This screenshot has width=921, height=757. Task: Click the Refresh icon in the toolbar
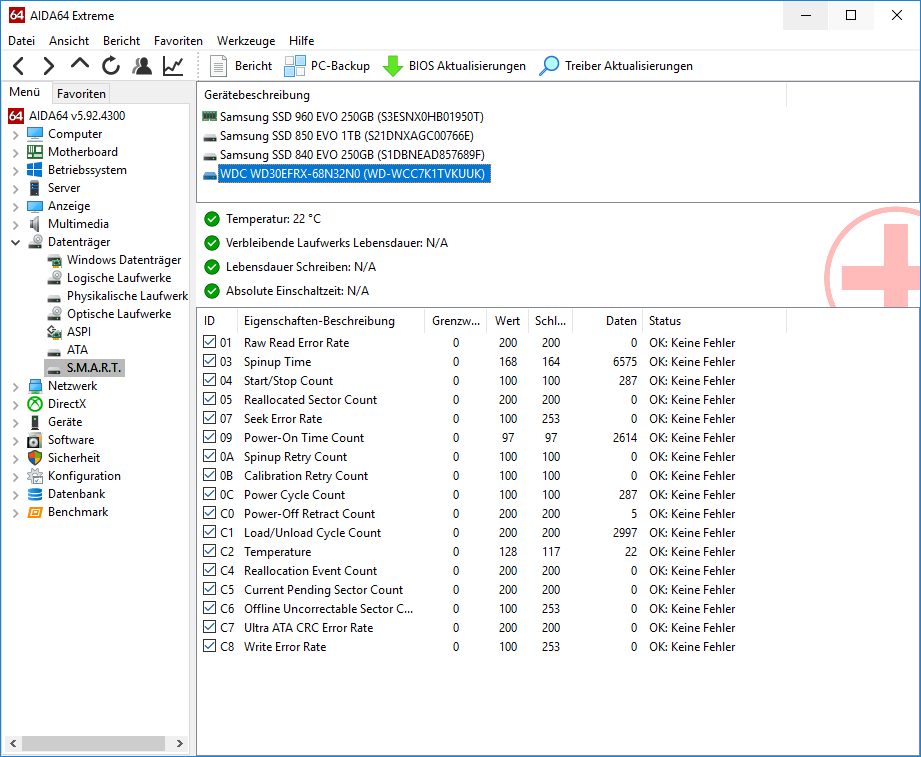pyautogui.click(x=111, y=66)
